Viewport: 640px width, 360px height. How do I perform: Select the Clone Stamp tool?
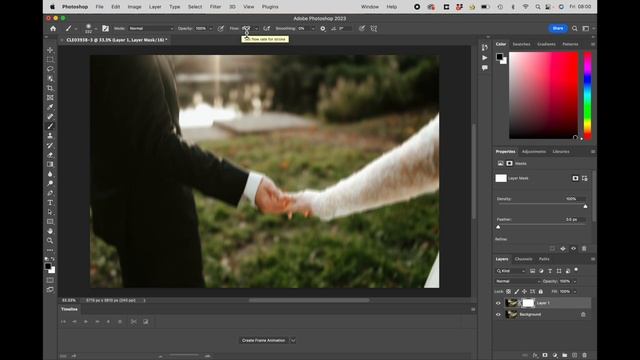(x=50, y=136)
